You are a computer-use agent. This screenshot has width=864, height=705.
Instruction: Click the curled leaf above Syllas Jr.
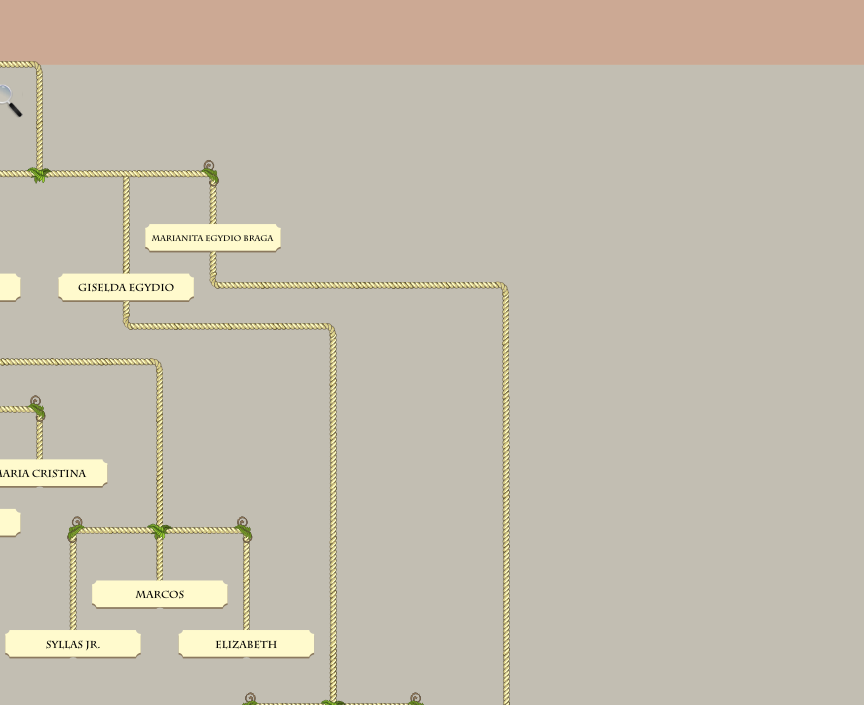(x=75, y=528)
